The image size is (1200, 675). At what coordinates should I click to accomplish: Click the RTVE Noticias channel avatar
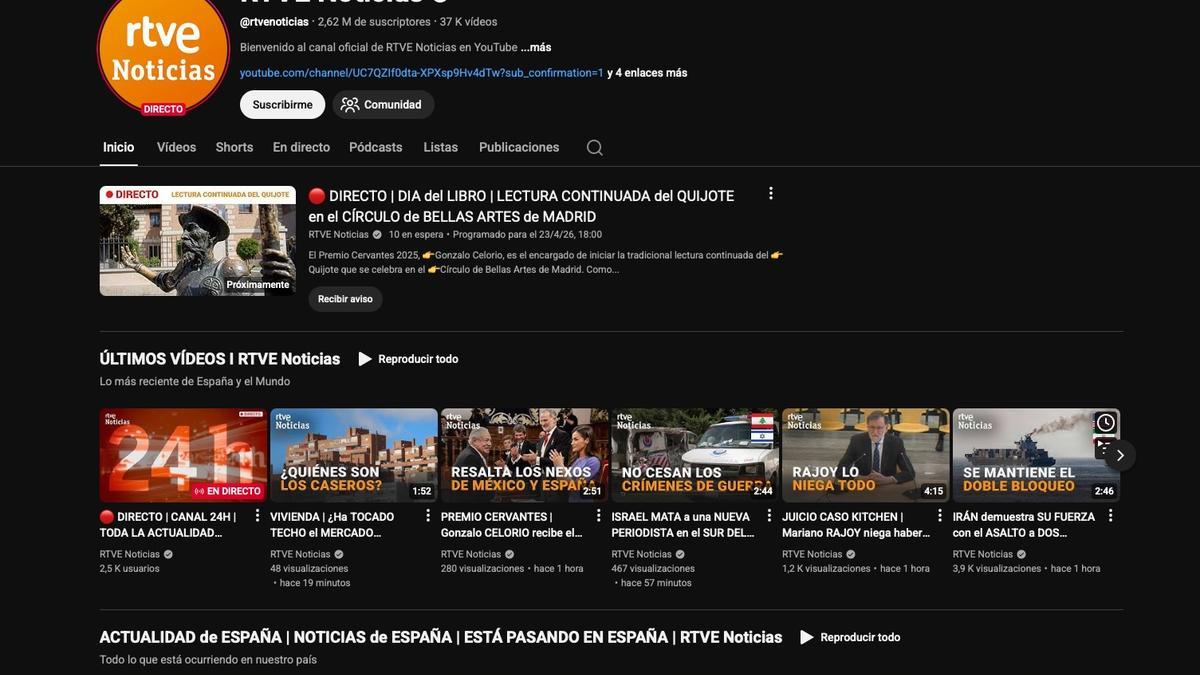pos(163,55)
